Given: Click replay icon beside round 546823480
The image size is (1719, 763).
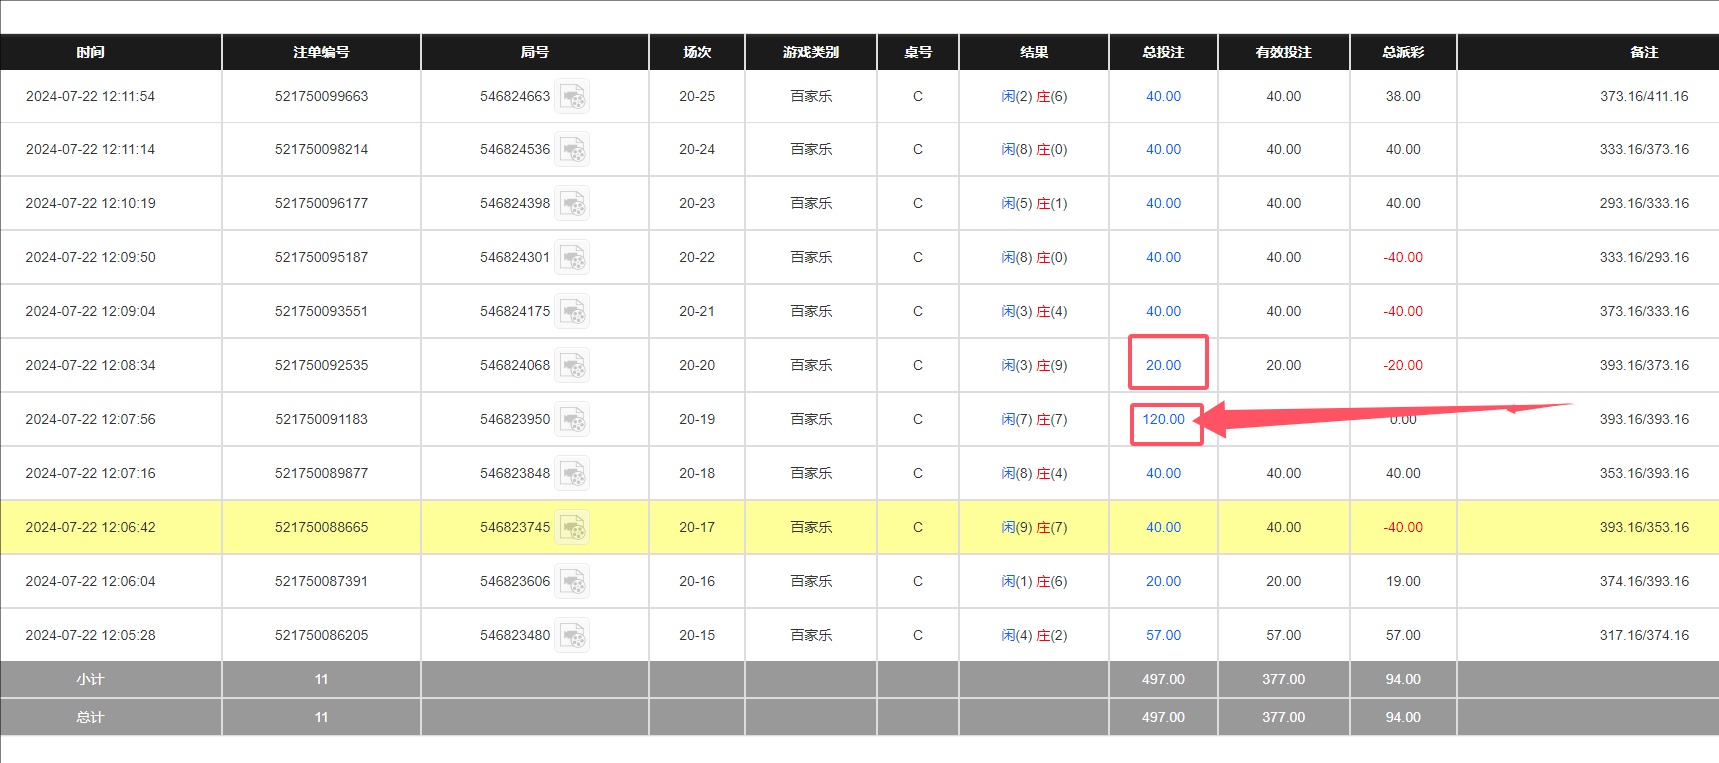Looking at the screenshot, I should coord(572,636).
